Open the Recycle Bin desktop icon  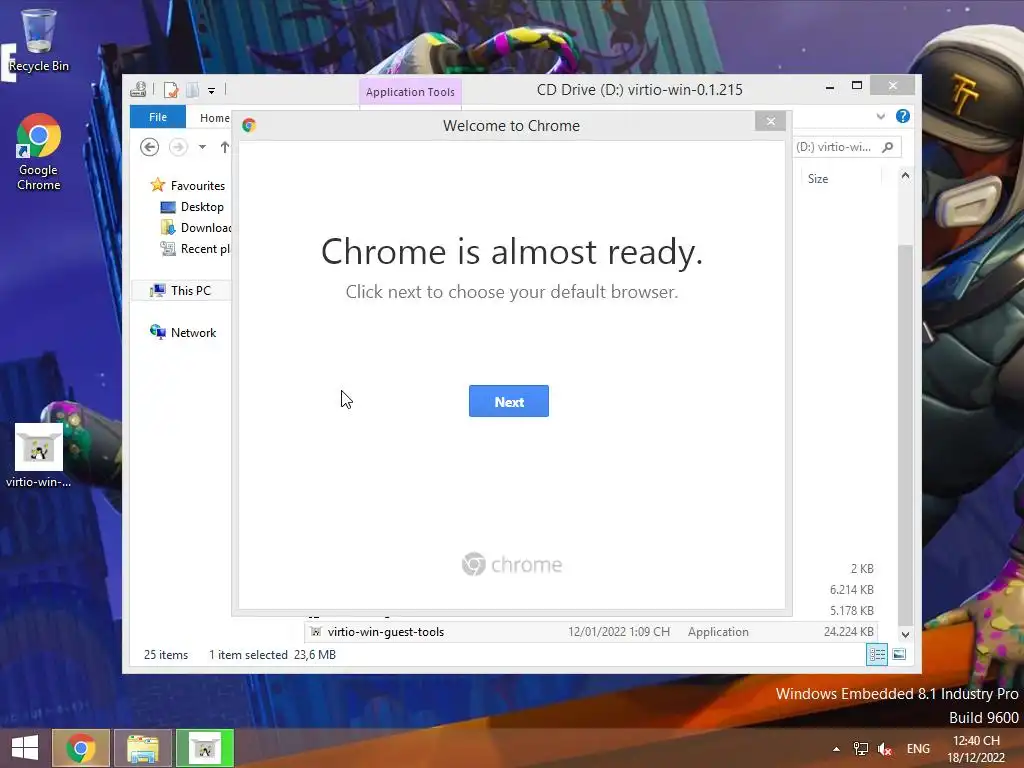pyautogui.click(x=39, y=41)
